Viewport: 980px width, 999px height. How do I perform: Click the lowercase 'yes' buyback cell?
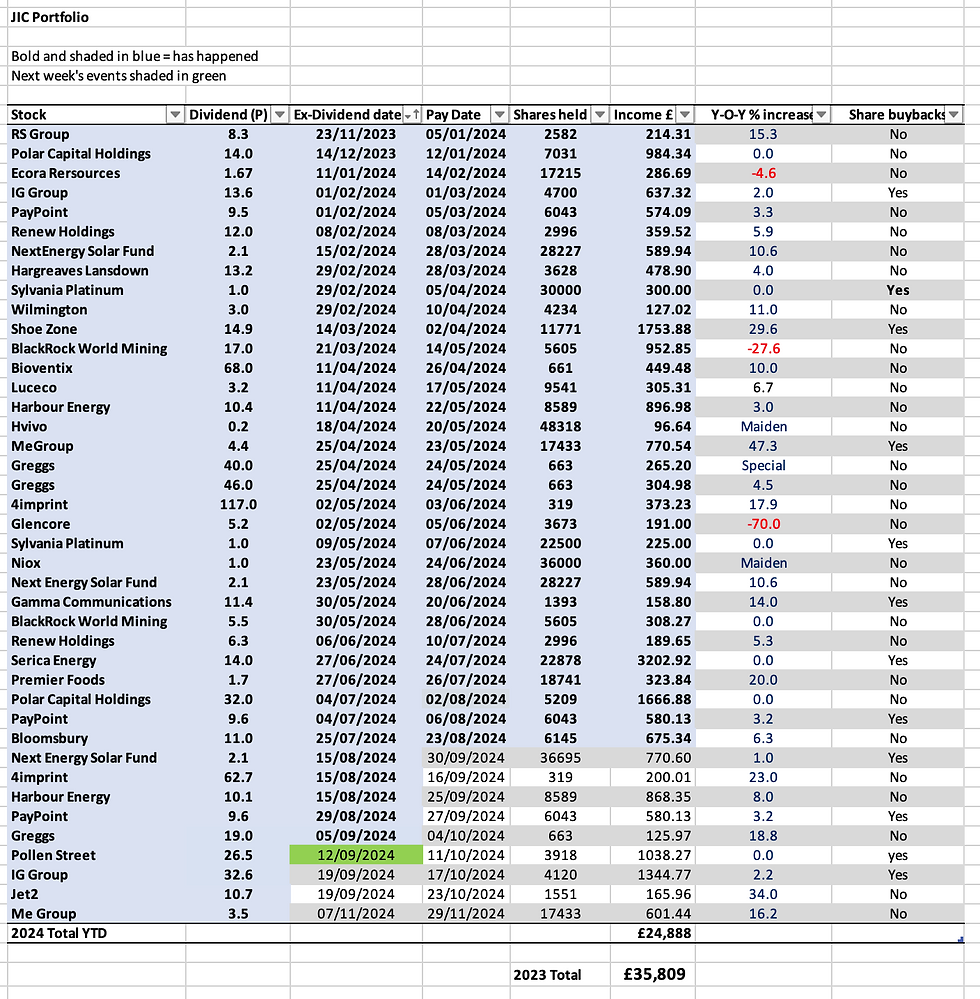tap(898, 855)
